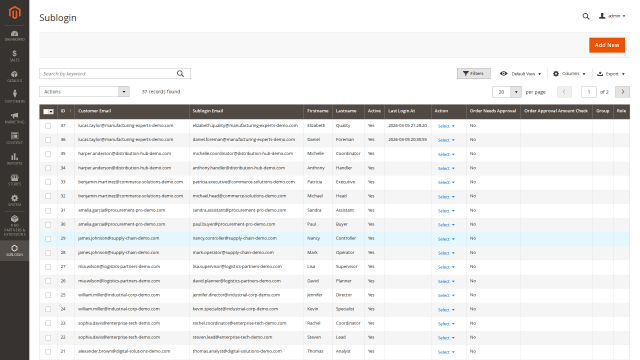Open the Stores sidebar menu
The width and height of the screenshot is (640, 360).
point(14,180)
